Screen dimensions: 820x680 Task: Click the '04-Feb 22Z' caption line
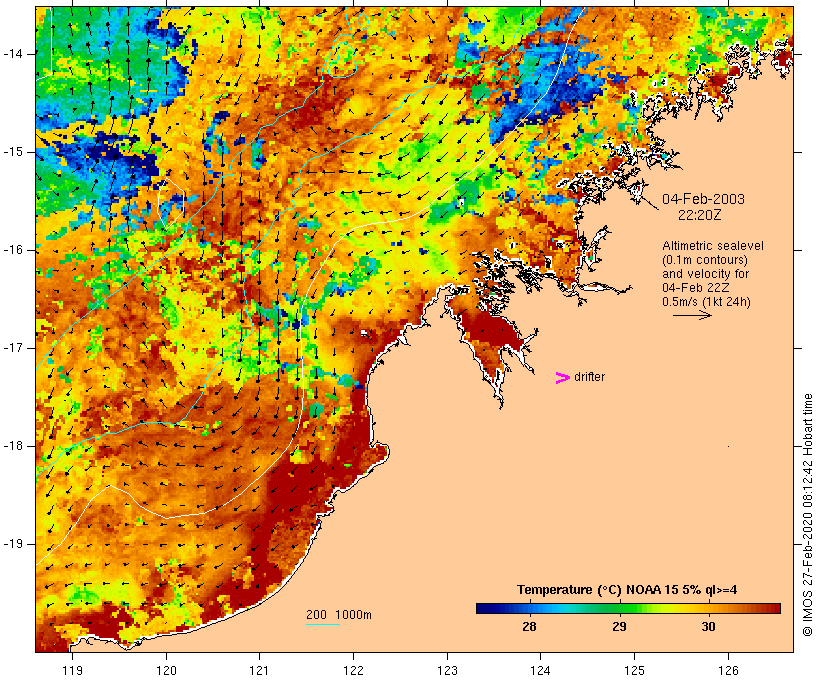pyautogui.click(x=696, y=288)
